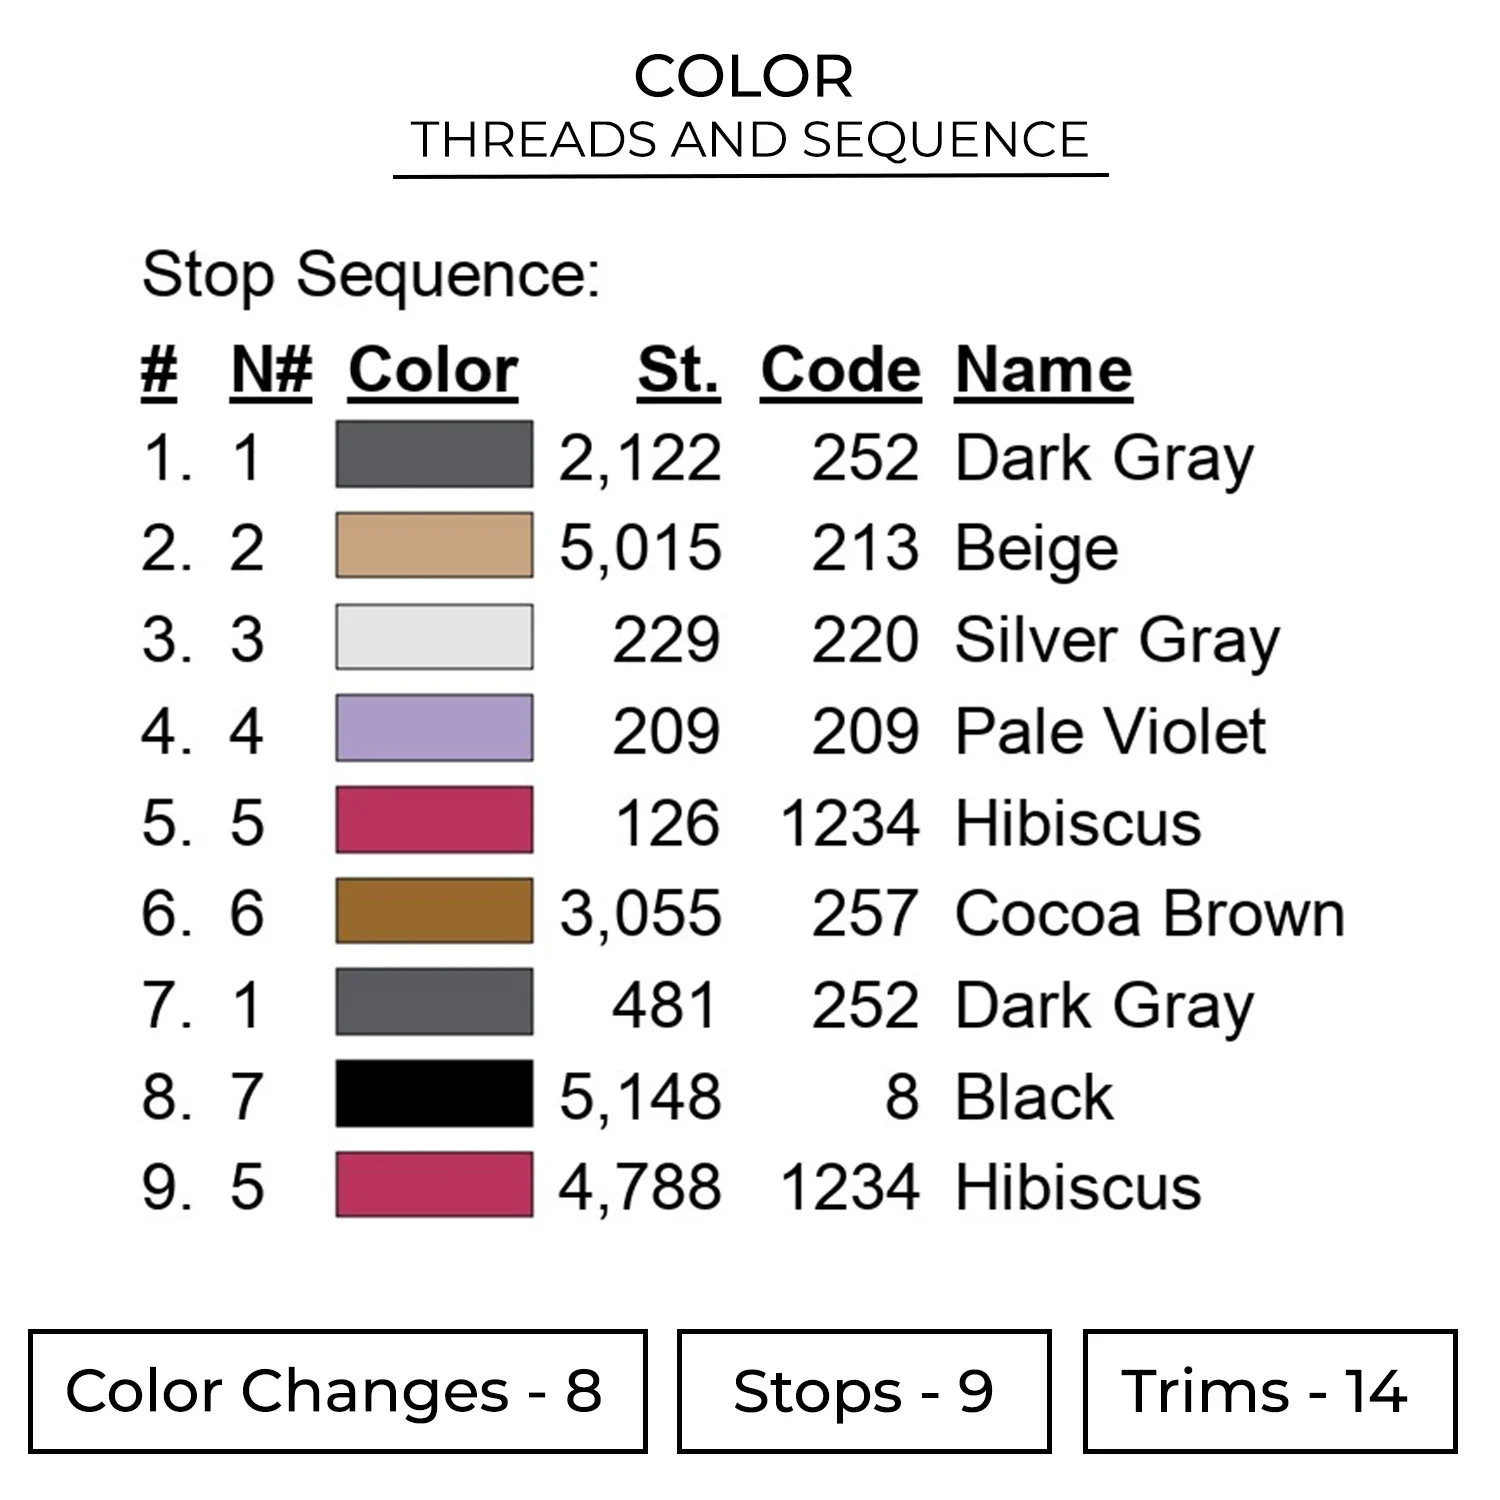Click the Beige color swatch
This screenshot has width=1500, height=1500.
tap(434, 546)
